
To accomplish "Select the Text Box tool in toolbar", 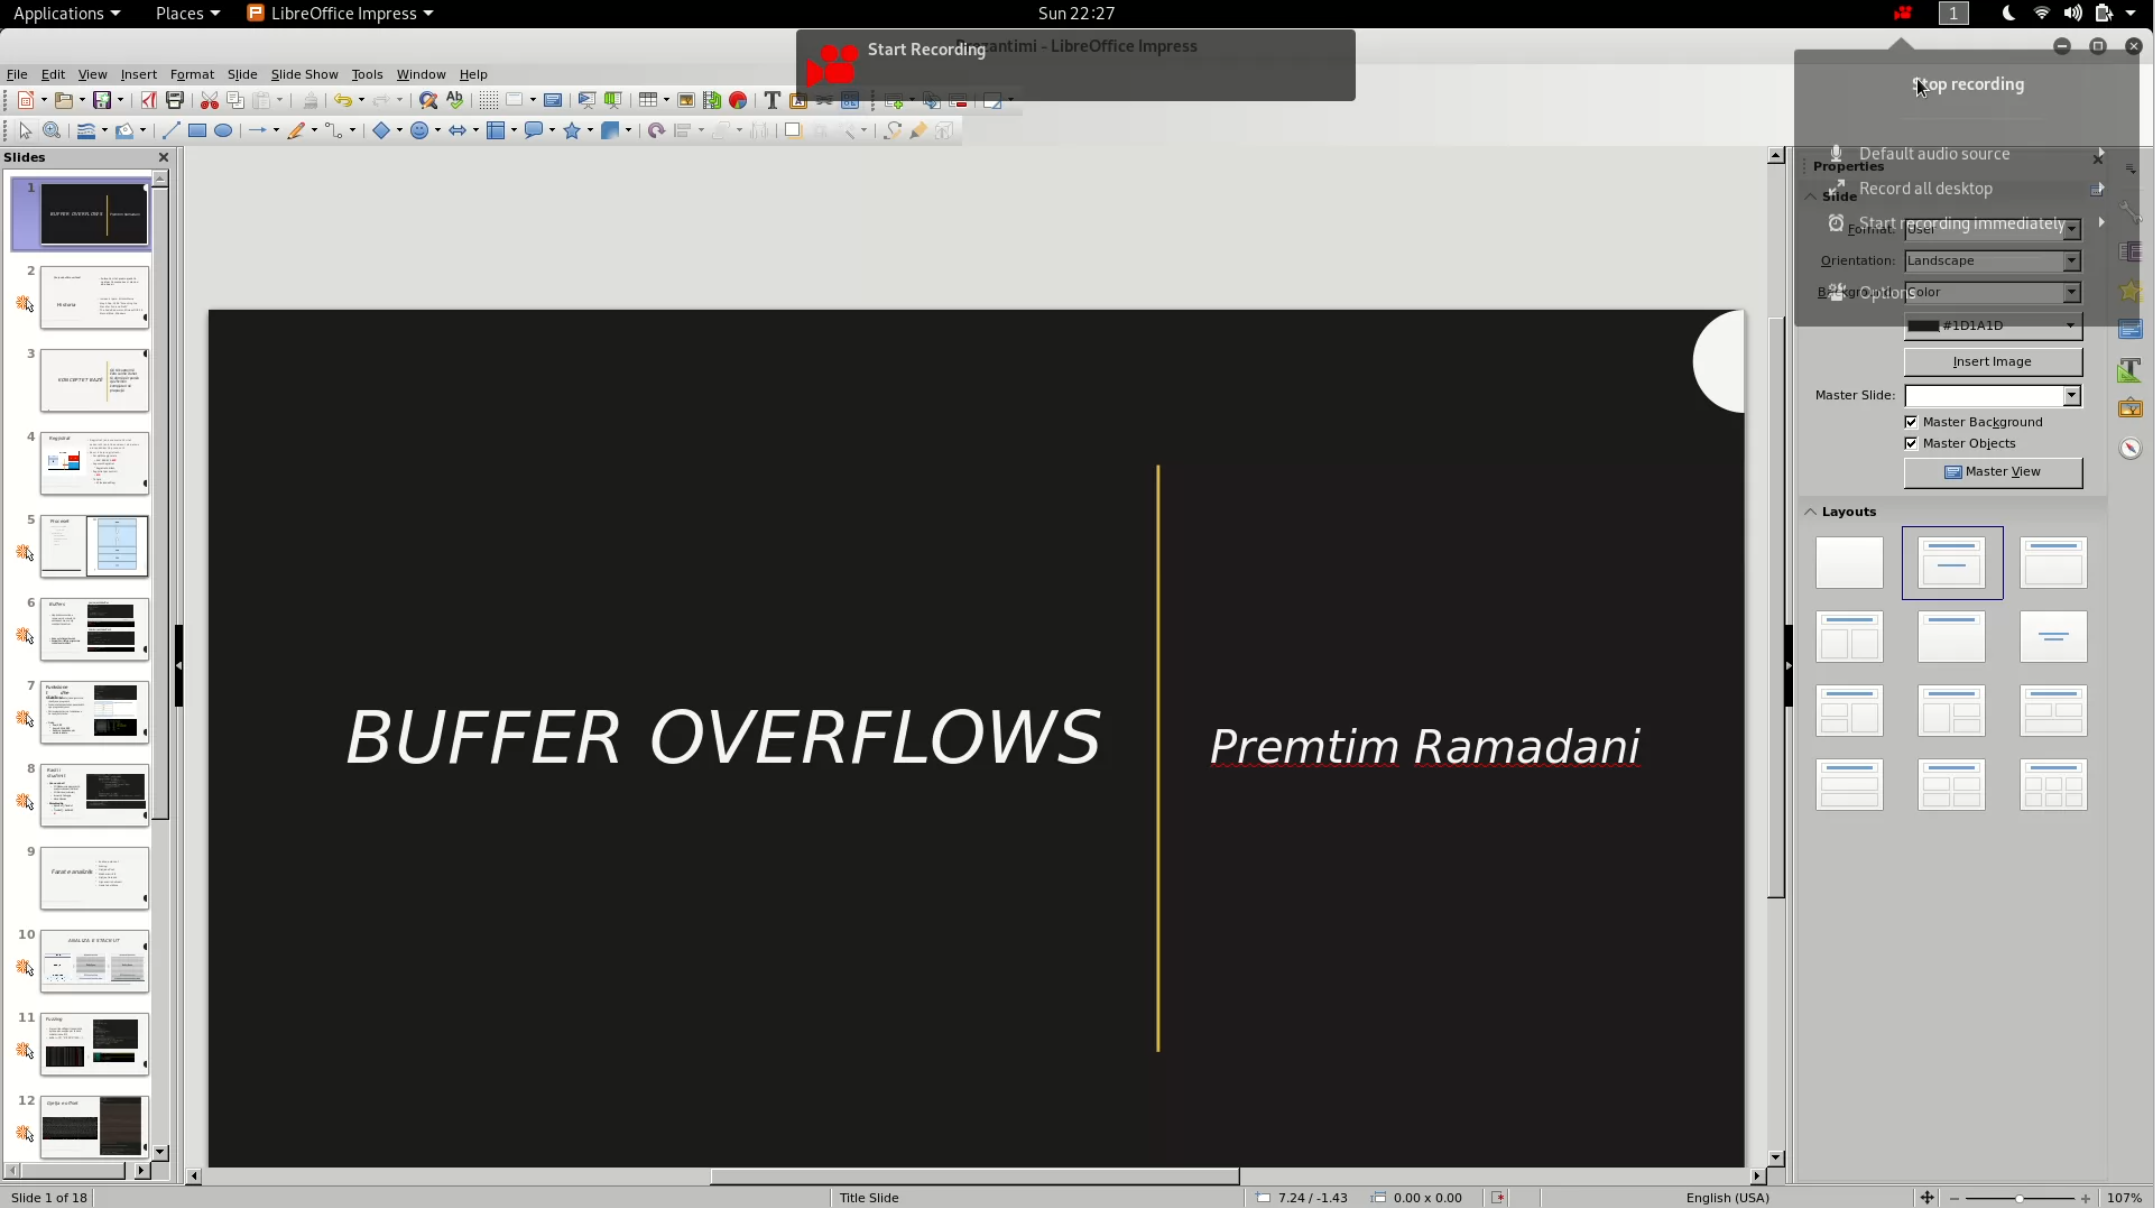I will pyautogui.click(x=771, y=99).
